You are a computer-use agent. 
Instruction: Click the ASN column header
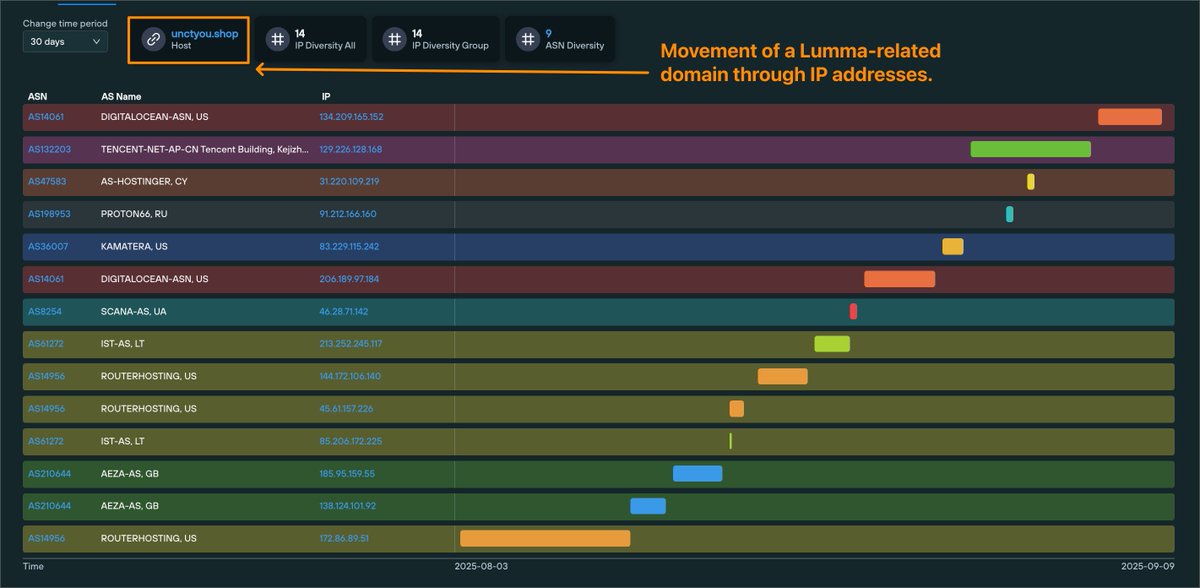tap(37, 96)
